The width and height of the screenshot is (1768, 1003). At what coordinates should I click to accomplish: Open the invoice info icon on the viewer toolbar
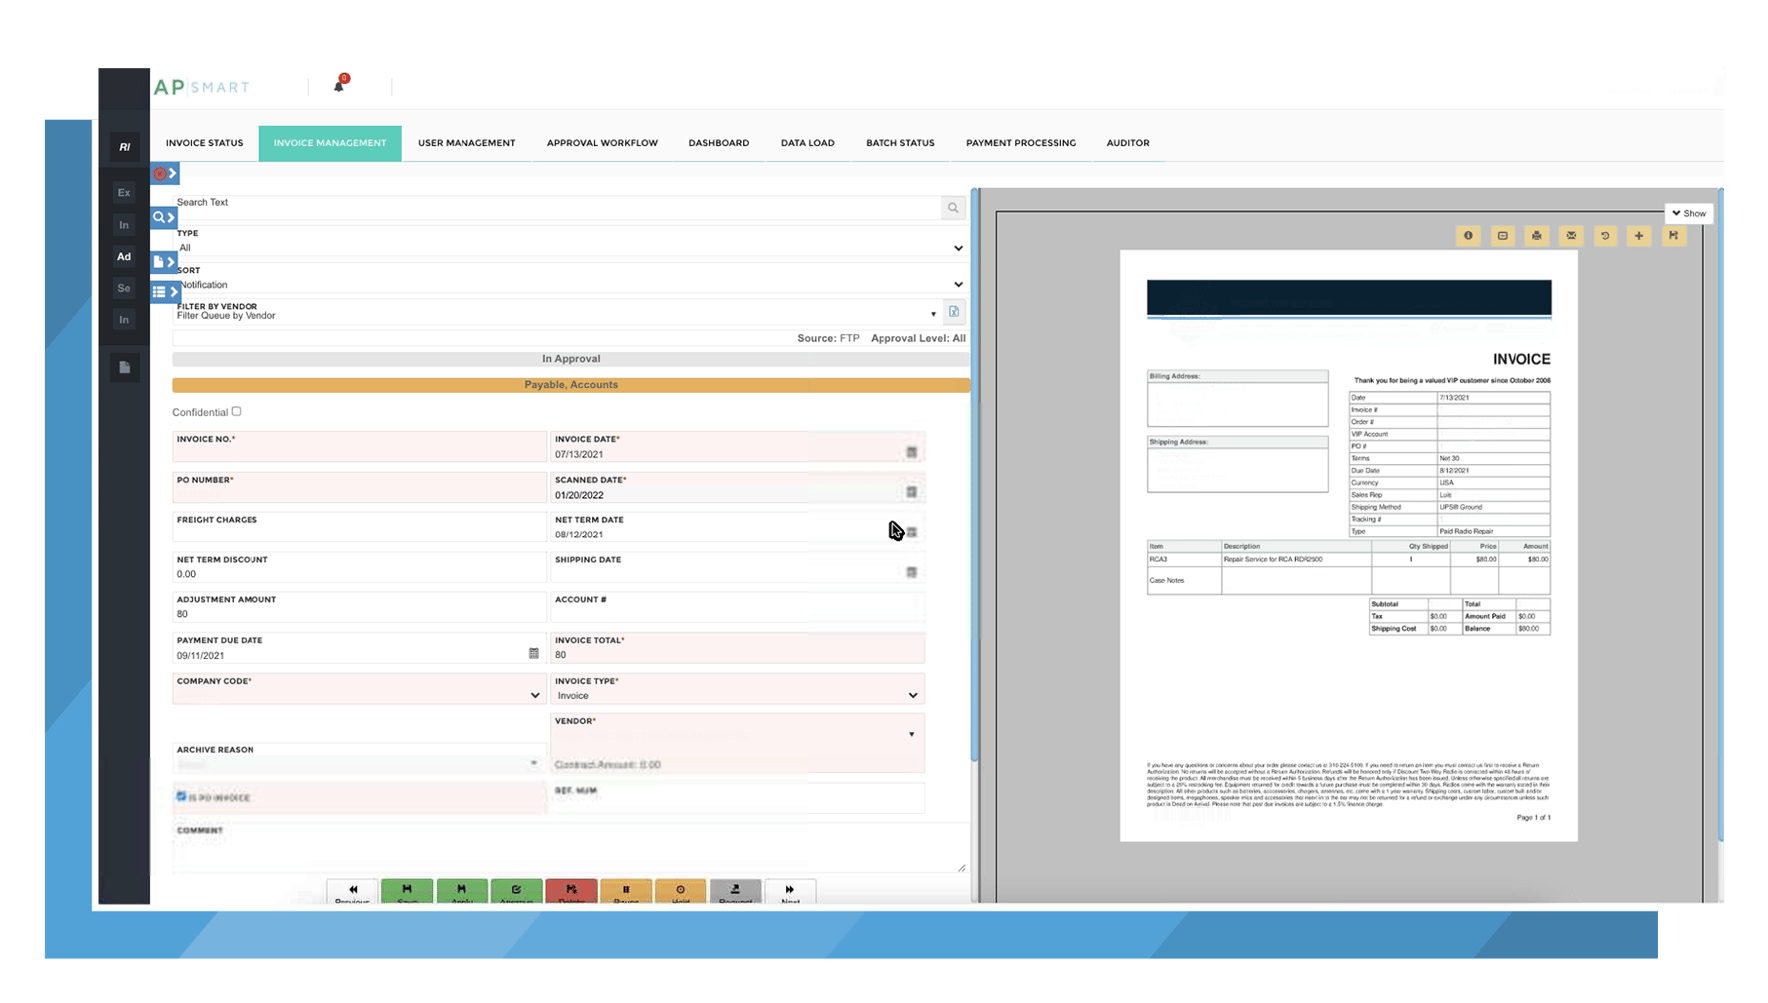click(1468, 236)
